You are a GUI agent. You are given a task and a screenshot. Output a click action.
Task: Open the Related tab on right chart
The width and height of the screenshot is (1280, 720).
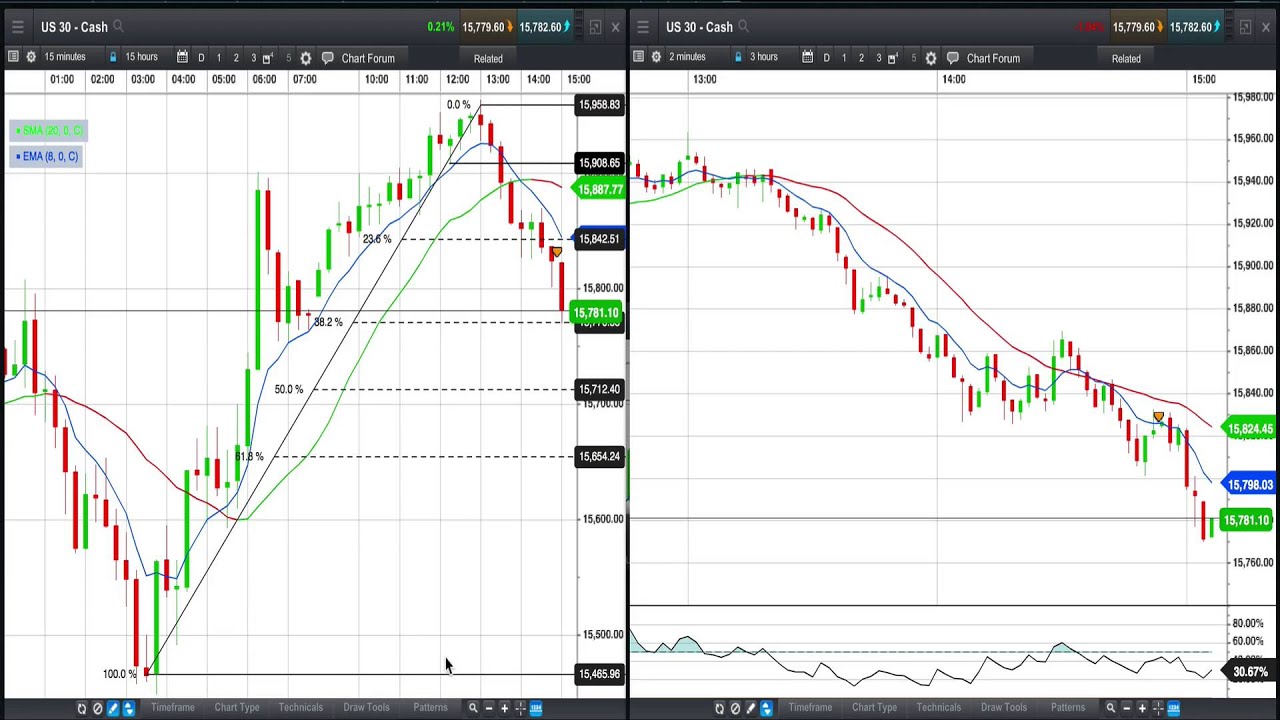(x=1126, y=58)
